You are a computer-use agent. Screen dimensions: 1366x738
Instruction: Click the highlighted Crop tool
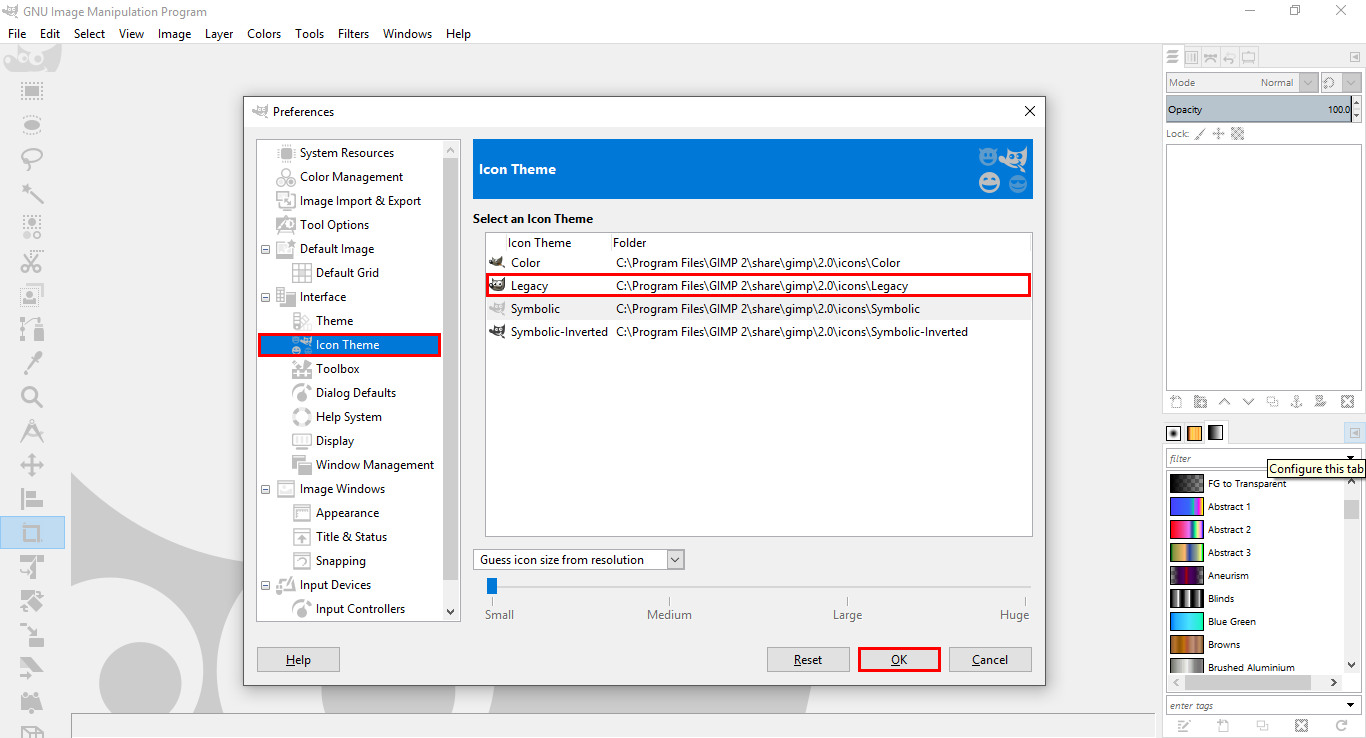pos(32,532)
